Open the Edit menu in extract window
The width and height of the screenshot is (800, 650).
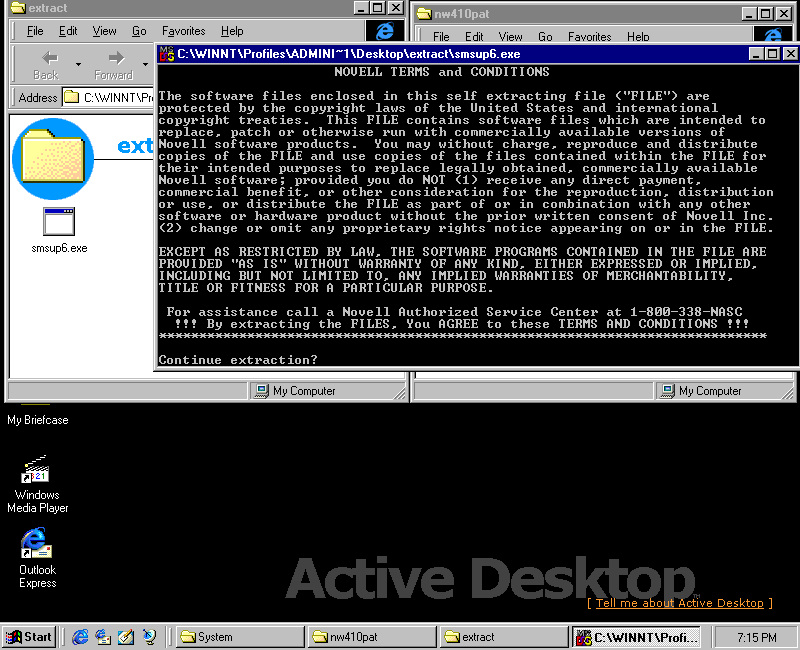tap(68, 31)
